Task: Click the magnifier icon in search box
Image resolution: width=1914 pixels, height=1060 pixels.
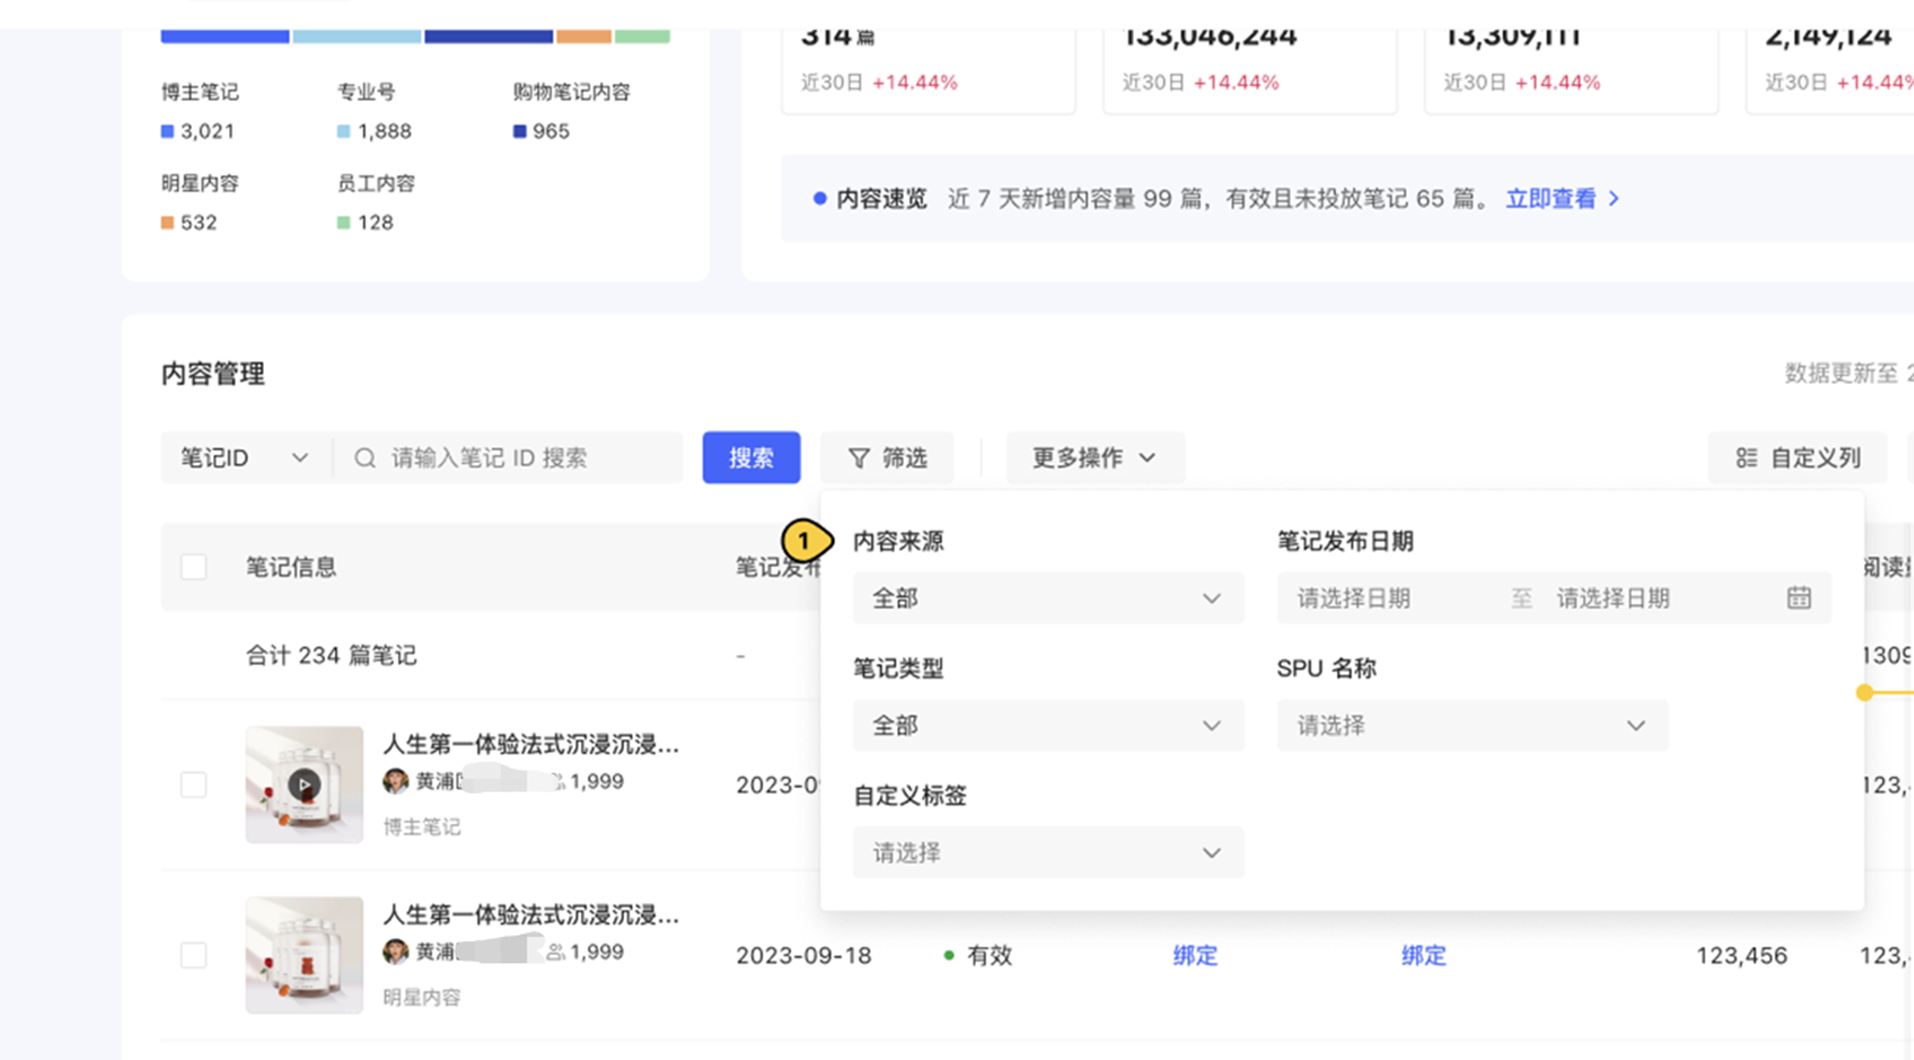Action: pyautogui.click(x=365, y=458)
